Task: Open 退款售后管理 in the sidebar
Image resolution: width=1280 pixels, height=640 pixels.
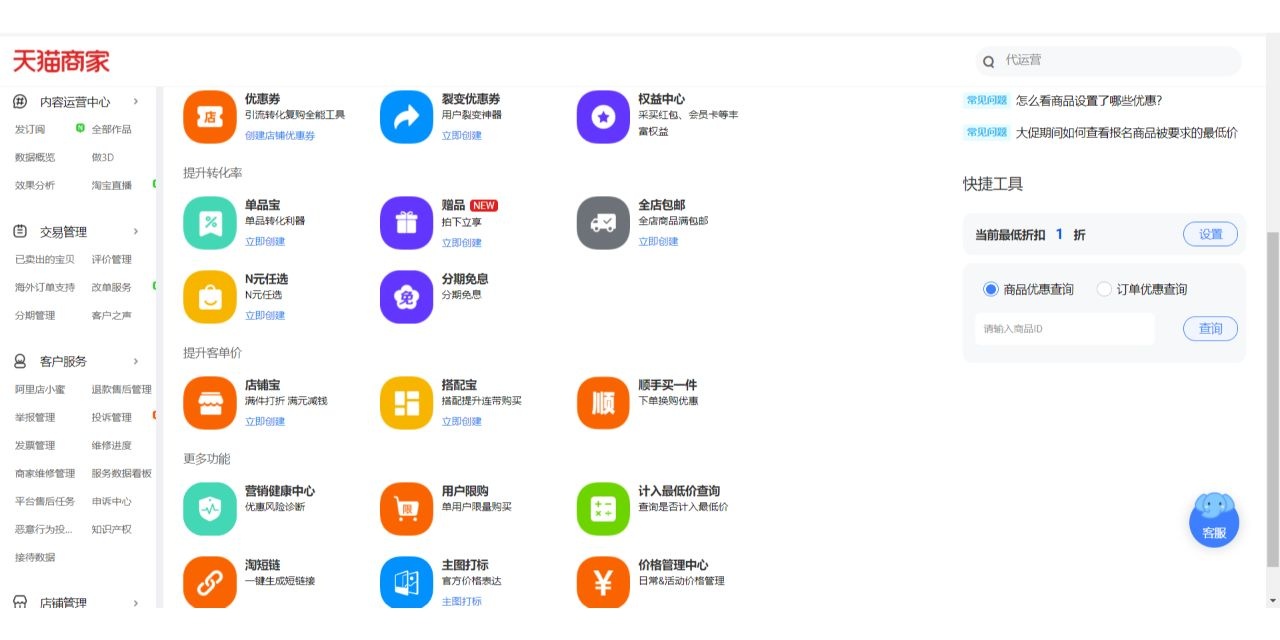Action: pos(121,389)
